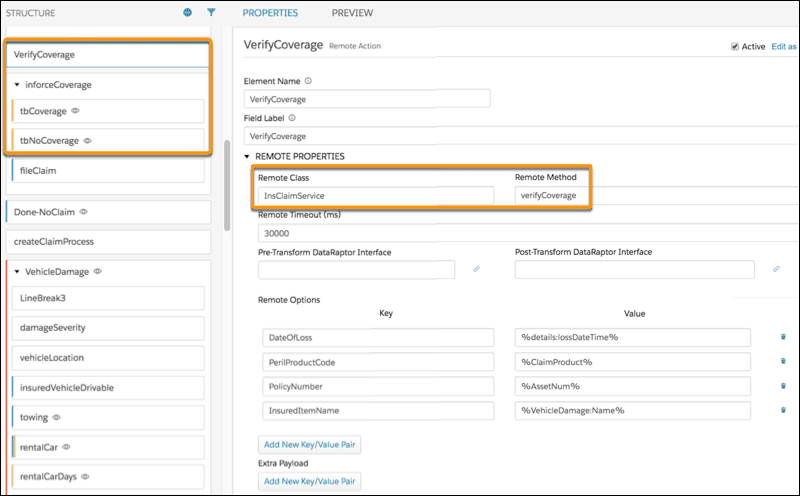Select the LineBreak3 element
This screenshot has width=800, height=496.
[x=108, y=298]
